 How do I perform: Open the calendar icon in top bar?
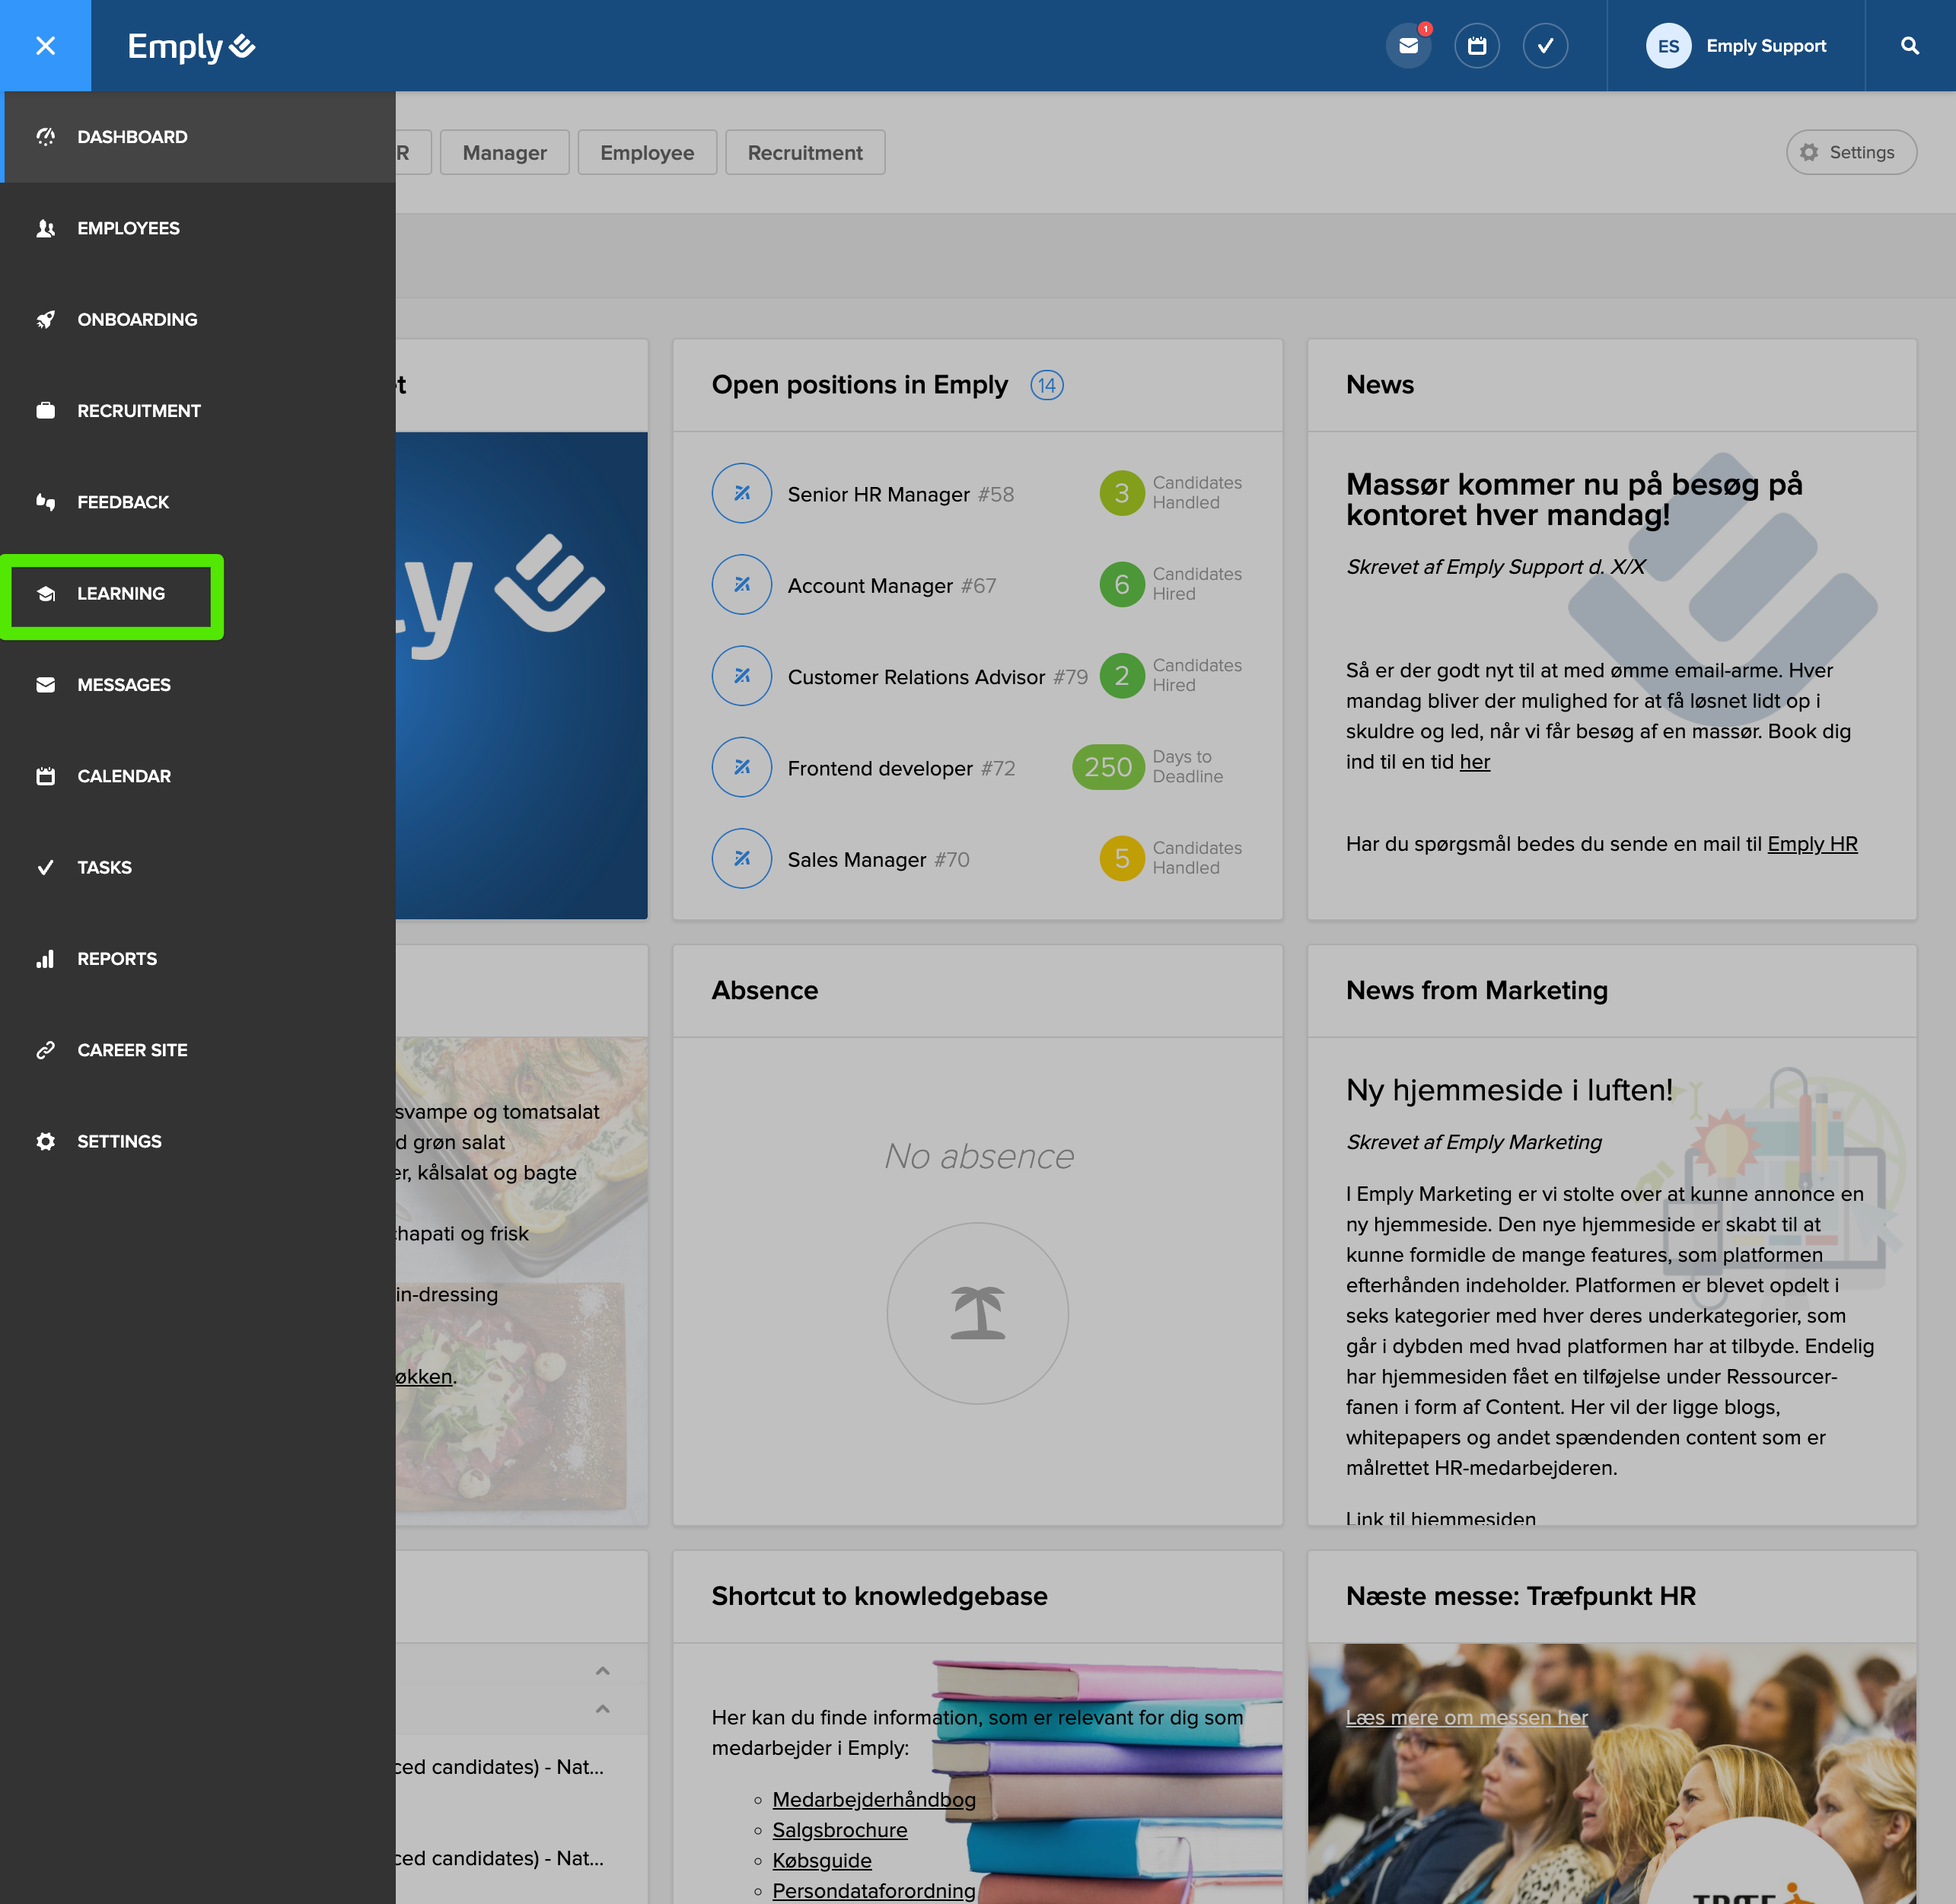1476,46
